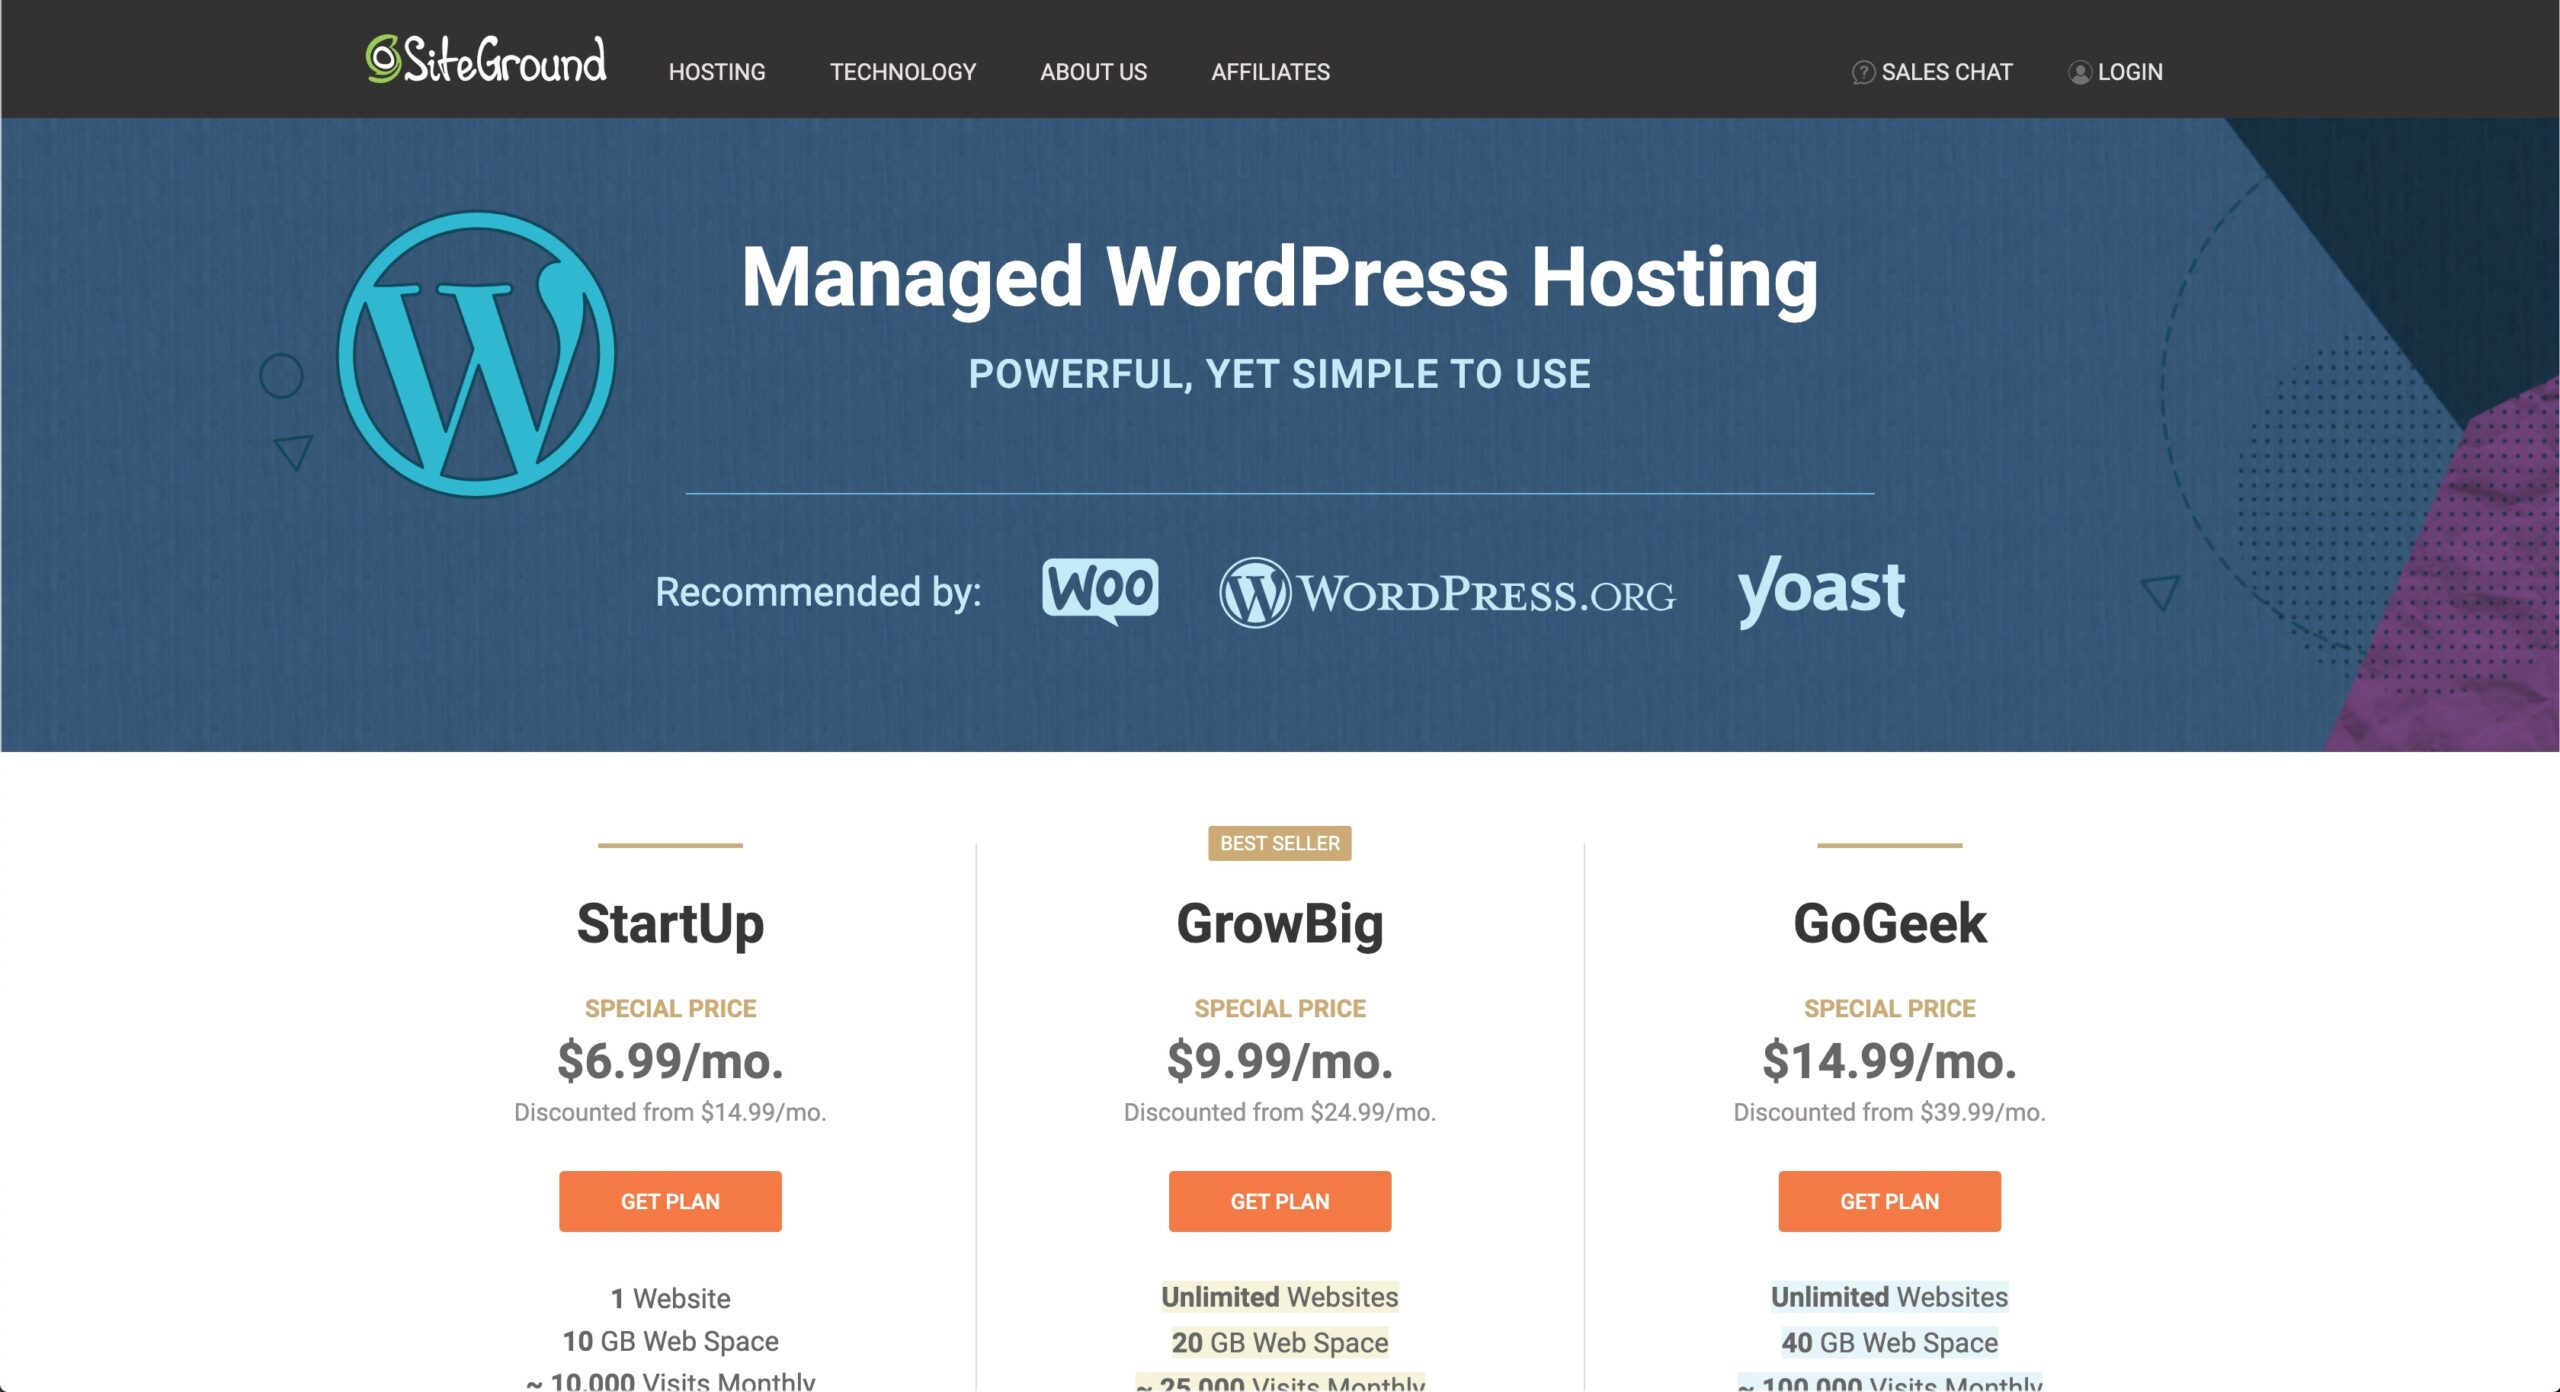Click GET PLAN for the GoGeek plan
2560x1392 pixels.
[1889, 1201]
